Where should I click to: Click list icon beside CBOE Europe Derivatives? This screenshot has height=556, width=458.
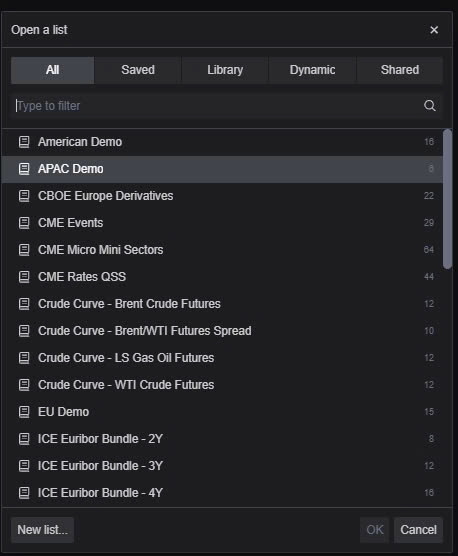click(24, 196)
